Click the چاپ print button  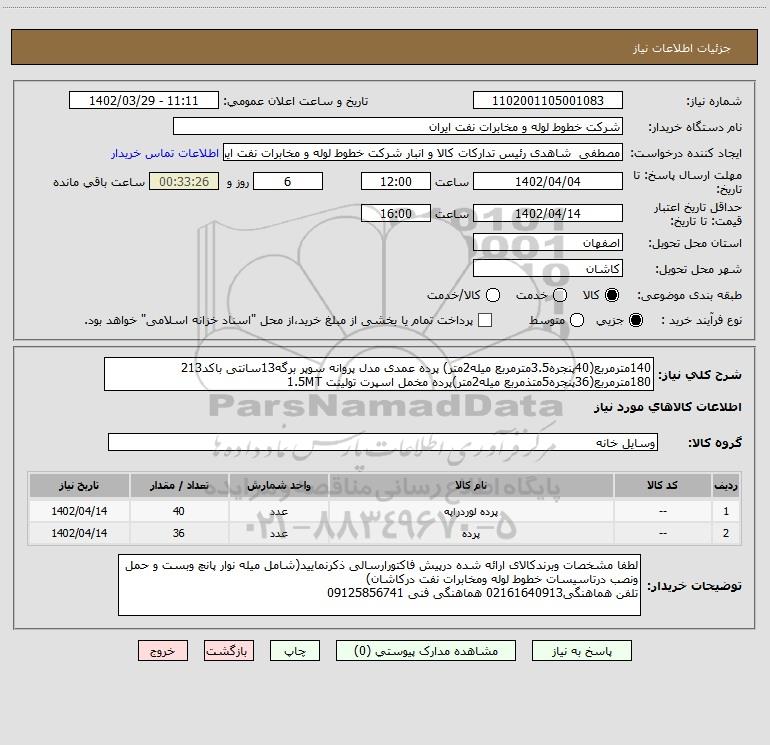[295, 651]
